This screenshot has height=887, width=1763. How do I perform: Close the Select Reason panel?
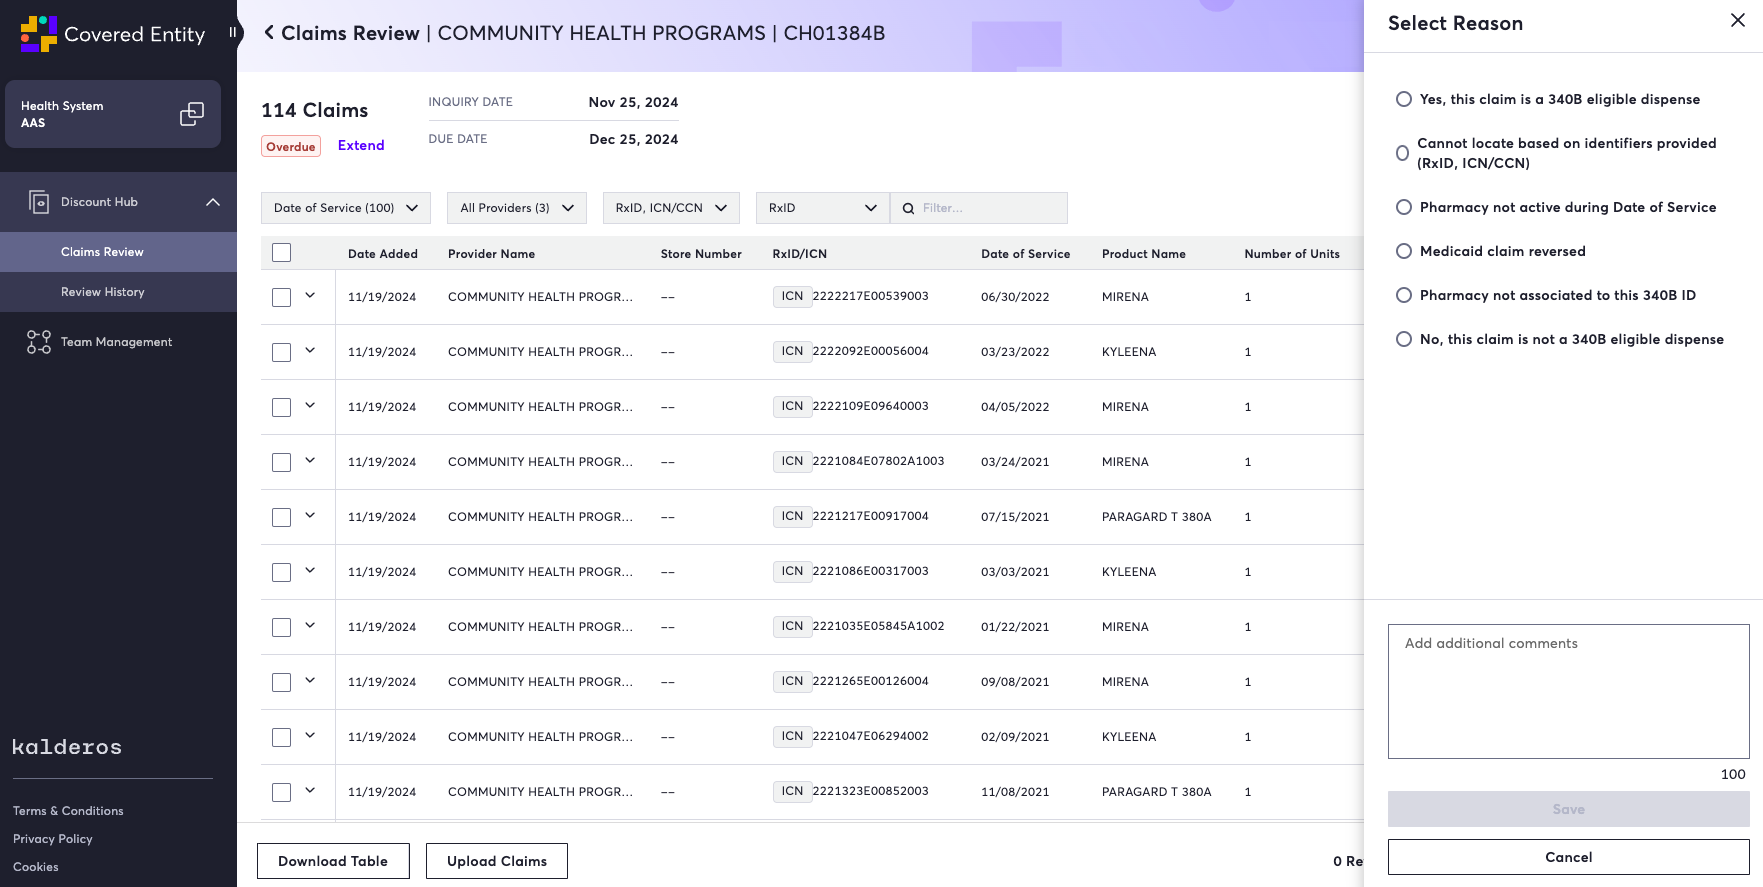pos(1738,21)
